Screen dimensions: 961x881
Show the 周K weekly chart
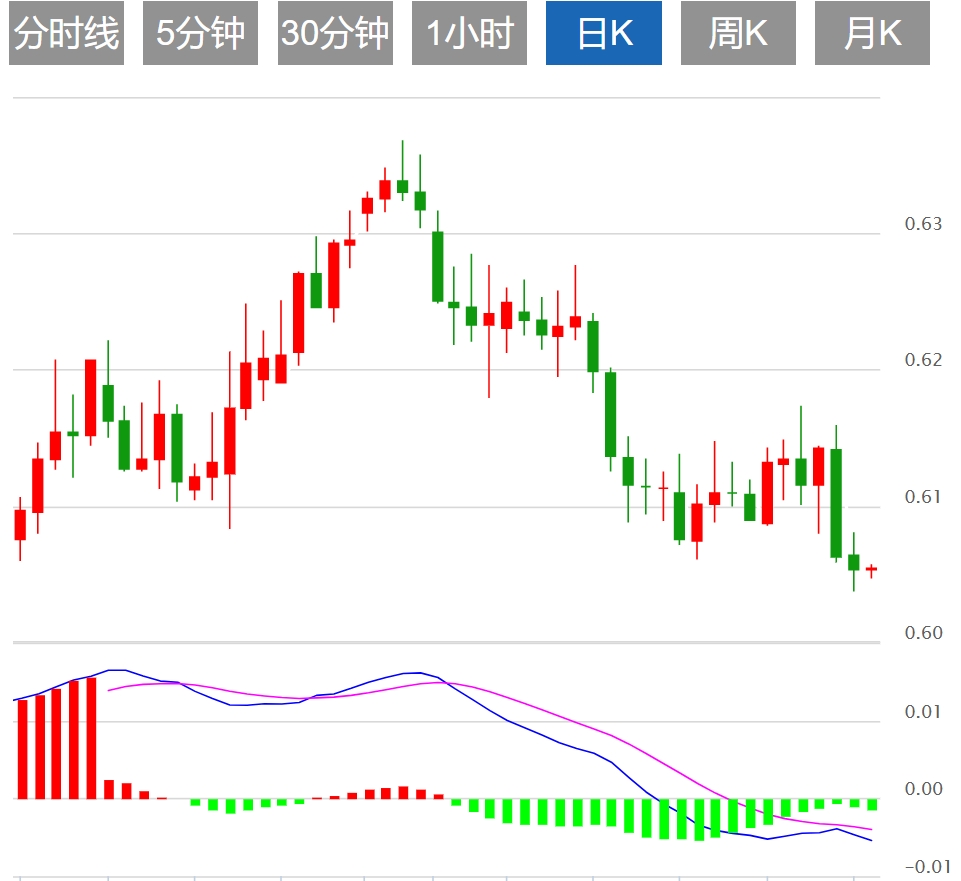click(738, 33)
